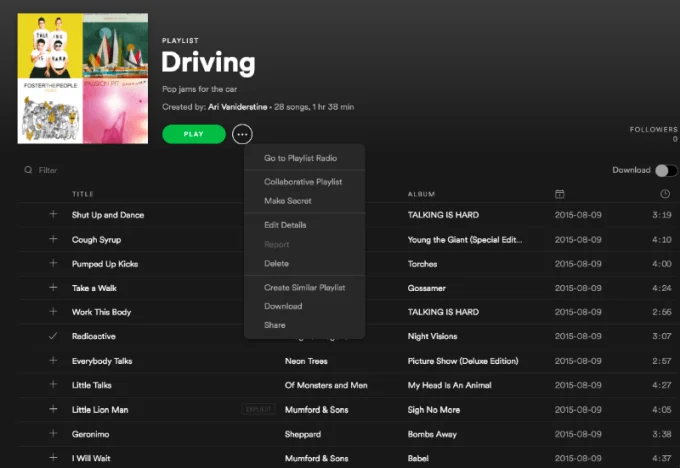Add I Will Wait with plus icon
The width and height of the screenshot is (680, 468).
coord(53,458)
